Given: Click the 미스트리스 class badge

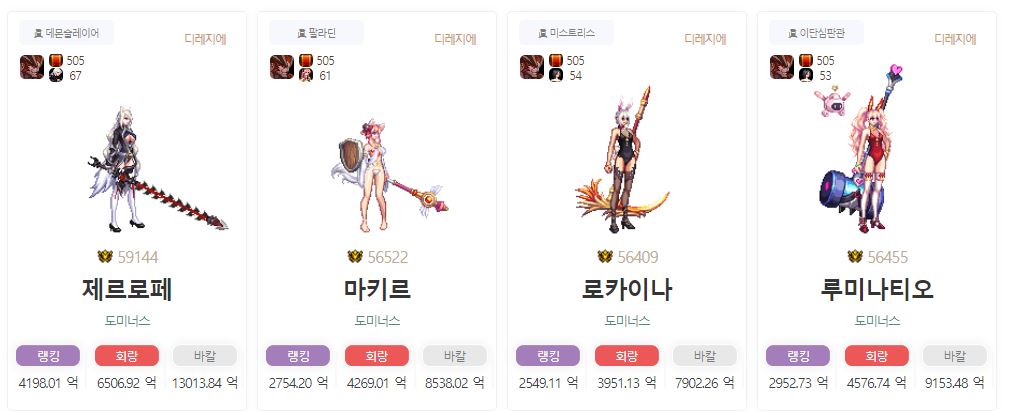Looking at the screenshot, I should click(566, 33).
